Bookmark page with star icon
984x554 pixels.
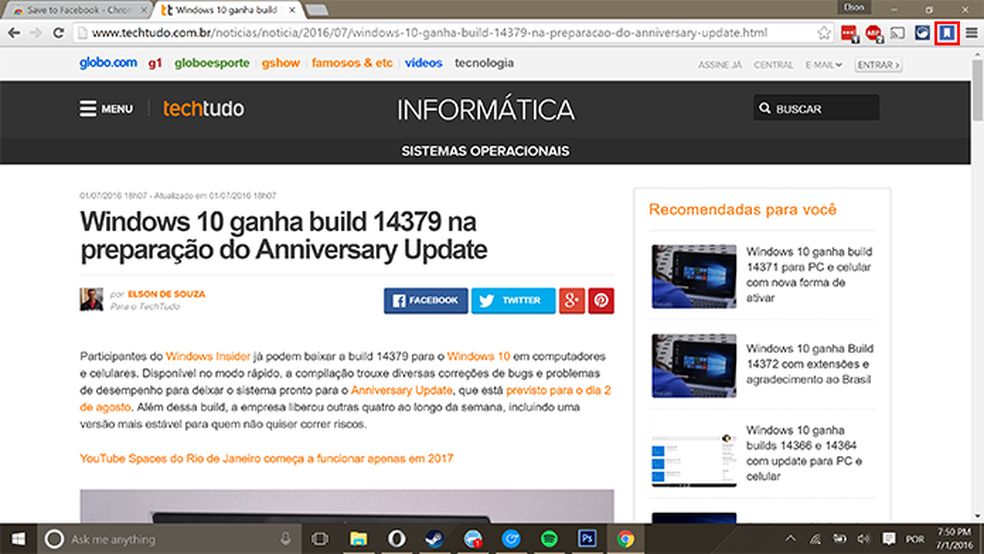(824, 33)
